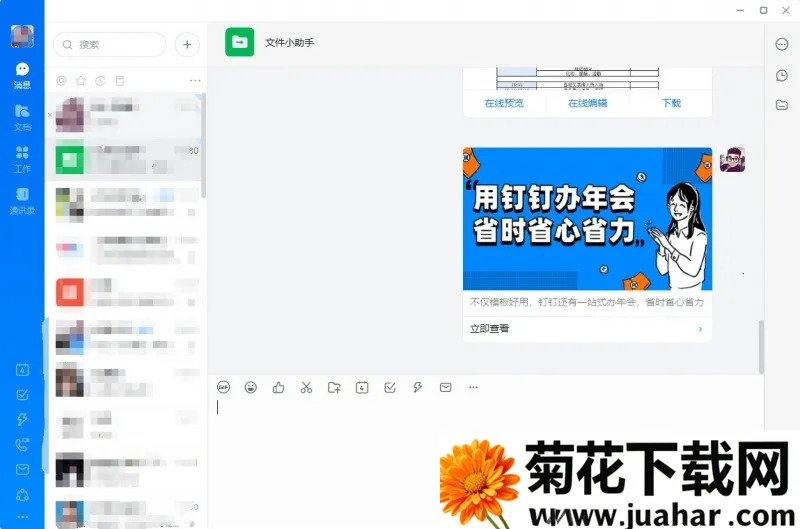Open the 通讯录 contacts section
The image size is (800, 529).
pos(22,201)
